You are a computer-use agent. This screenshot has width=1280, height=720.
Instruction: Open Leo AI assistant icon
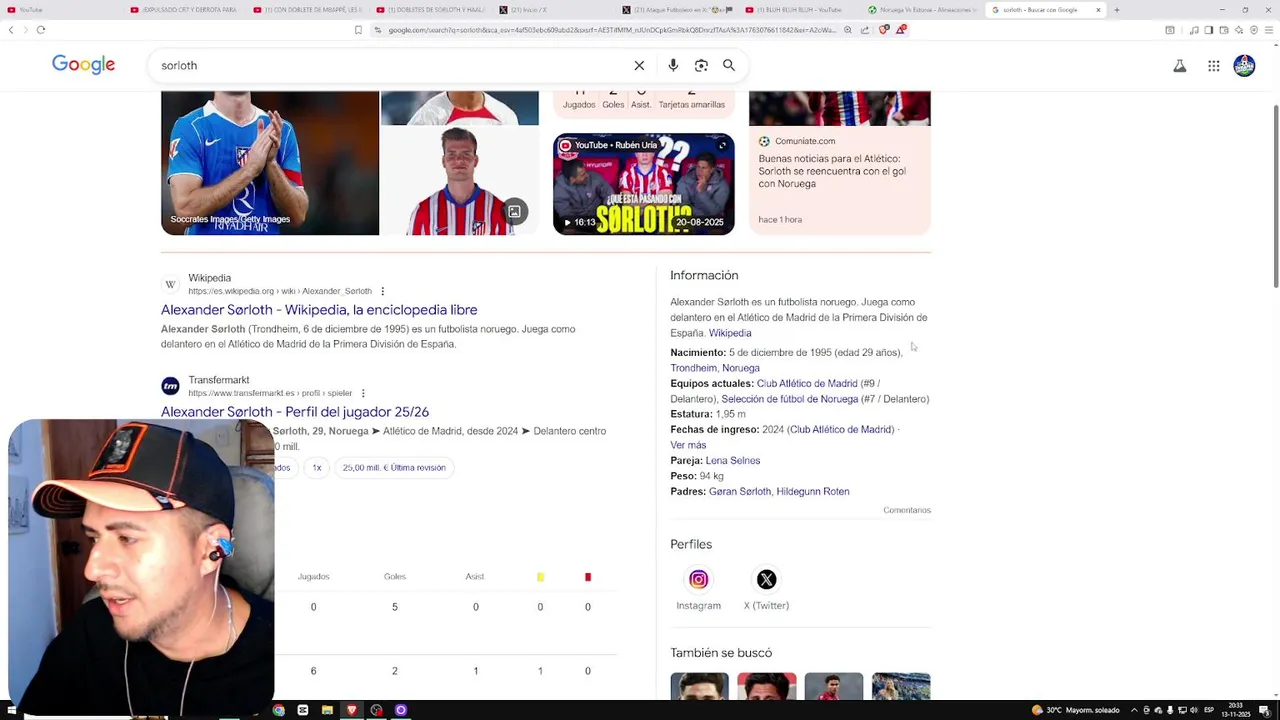(1238, 30)
